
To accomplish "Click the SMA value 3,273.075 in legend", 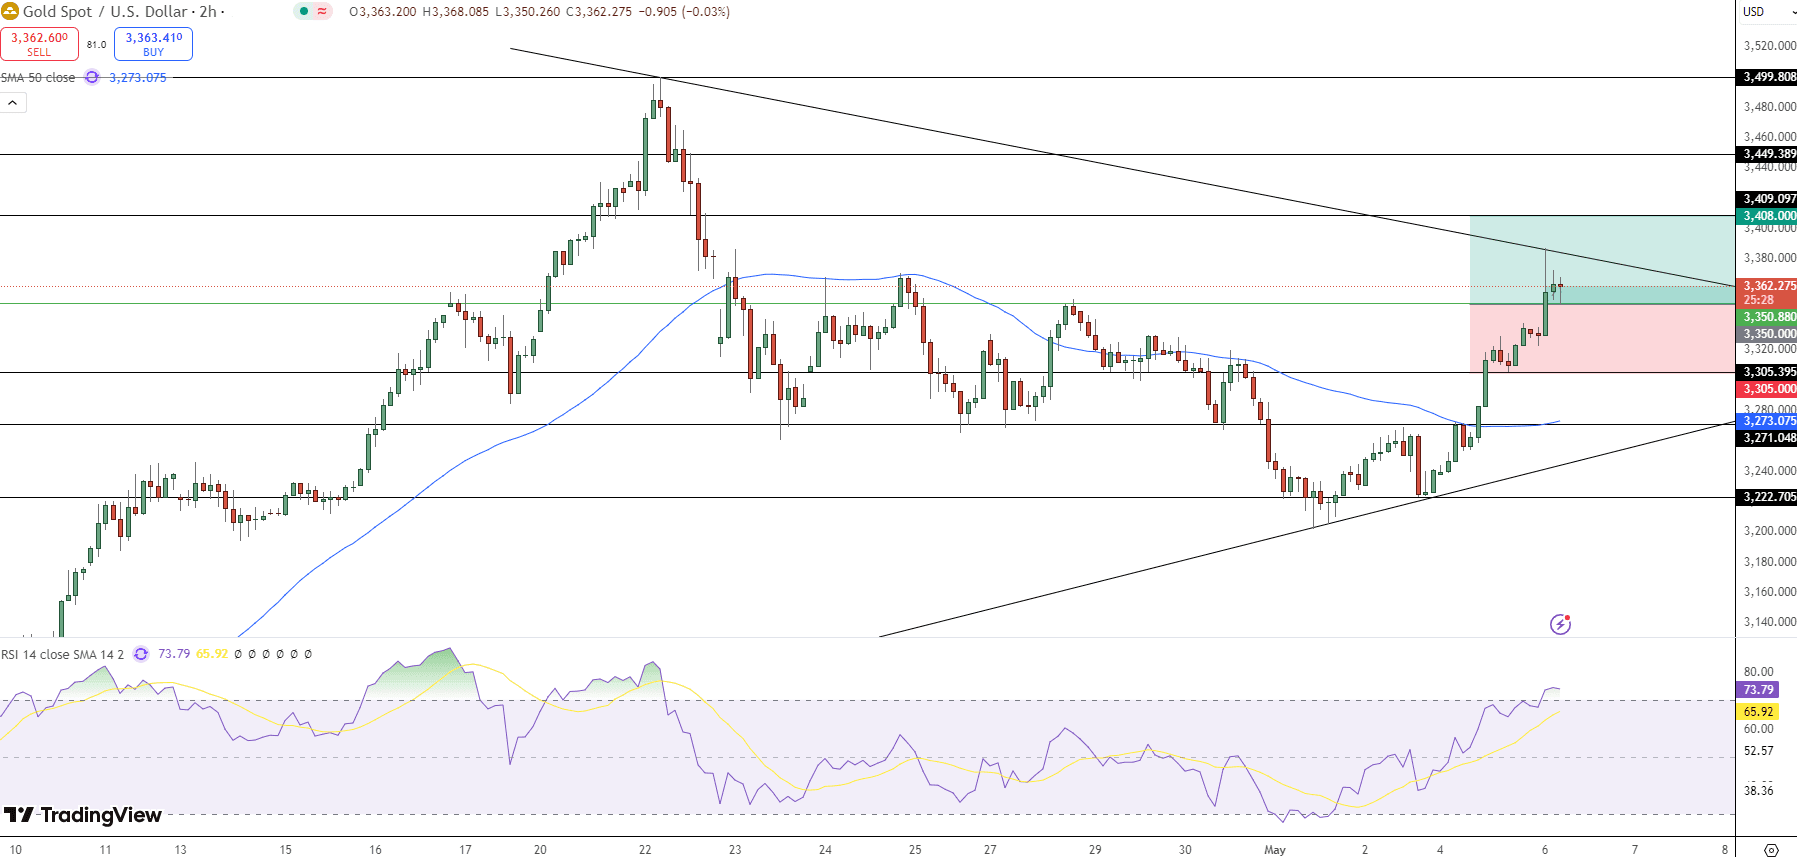I will tap(138, 78).
